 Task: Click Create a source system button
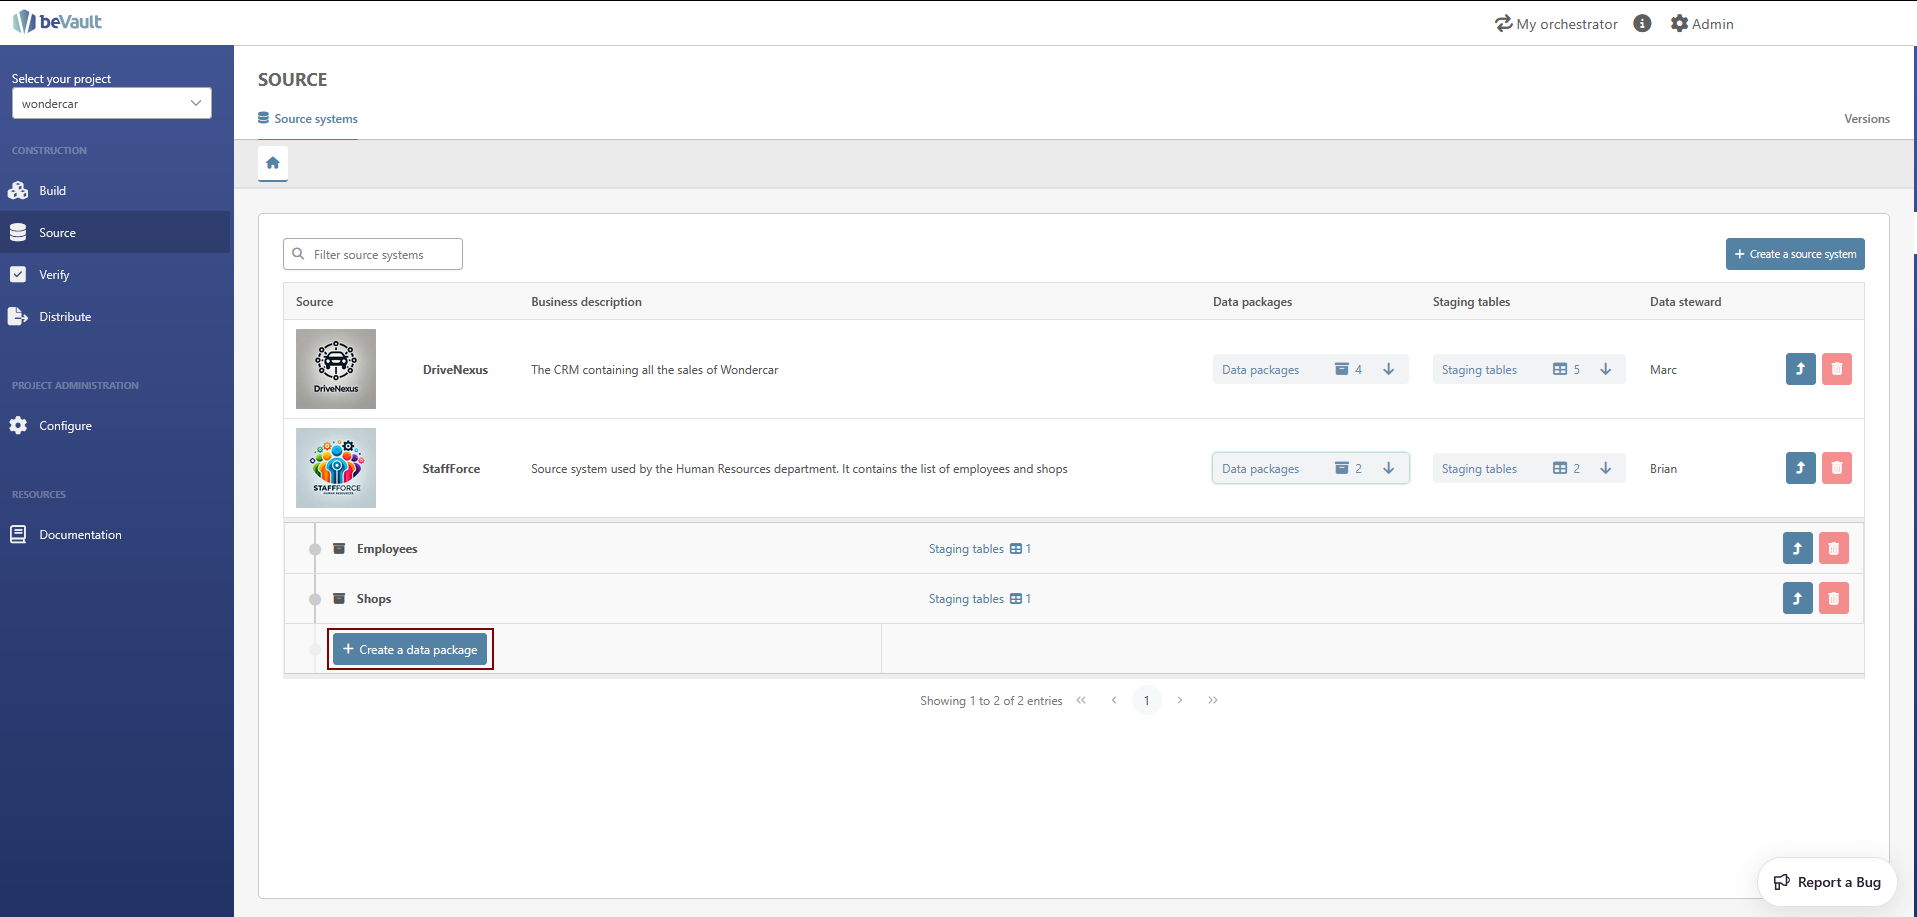tap(1794, 254)
